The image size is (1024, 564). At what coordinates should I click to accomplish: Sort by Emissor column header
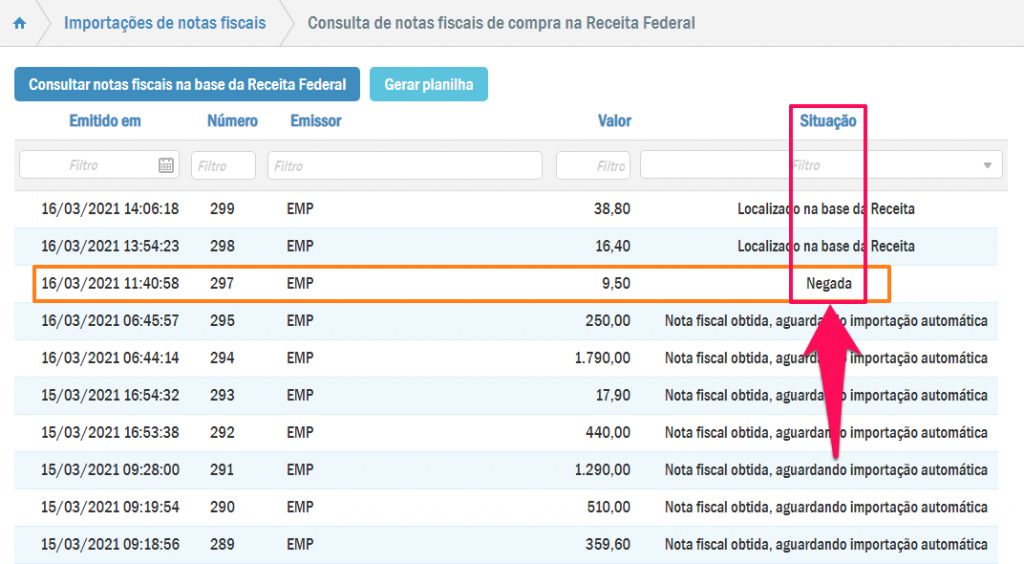(x=316, y=121)
